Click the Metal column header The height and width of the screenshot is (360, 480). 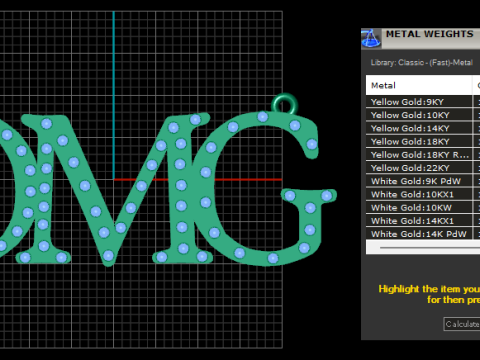[x=419, y=85]
